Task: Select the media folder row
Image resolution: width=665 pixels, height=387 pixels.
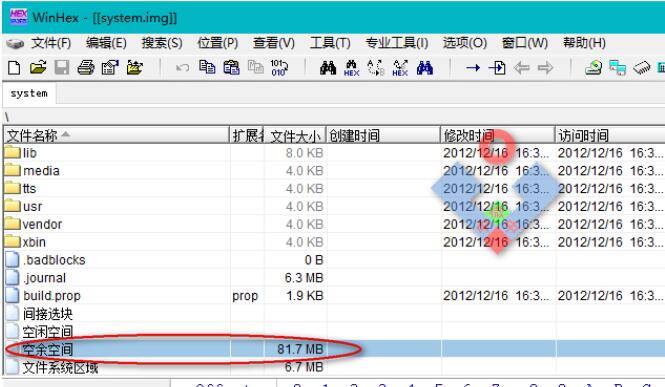Action: coord(334,171)
